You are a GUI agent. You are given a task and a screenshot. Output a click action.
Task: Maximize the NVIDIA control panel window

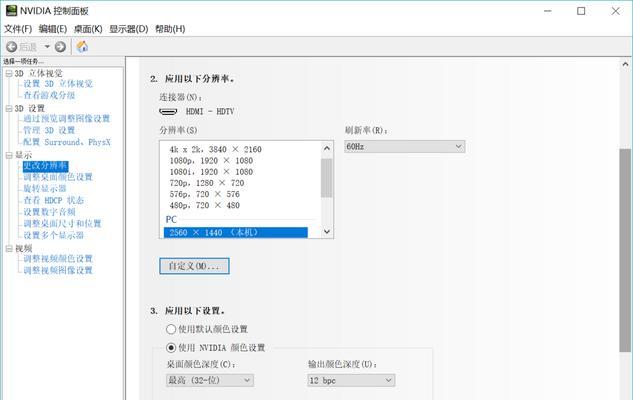point(581,11)
